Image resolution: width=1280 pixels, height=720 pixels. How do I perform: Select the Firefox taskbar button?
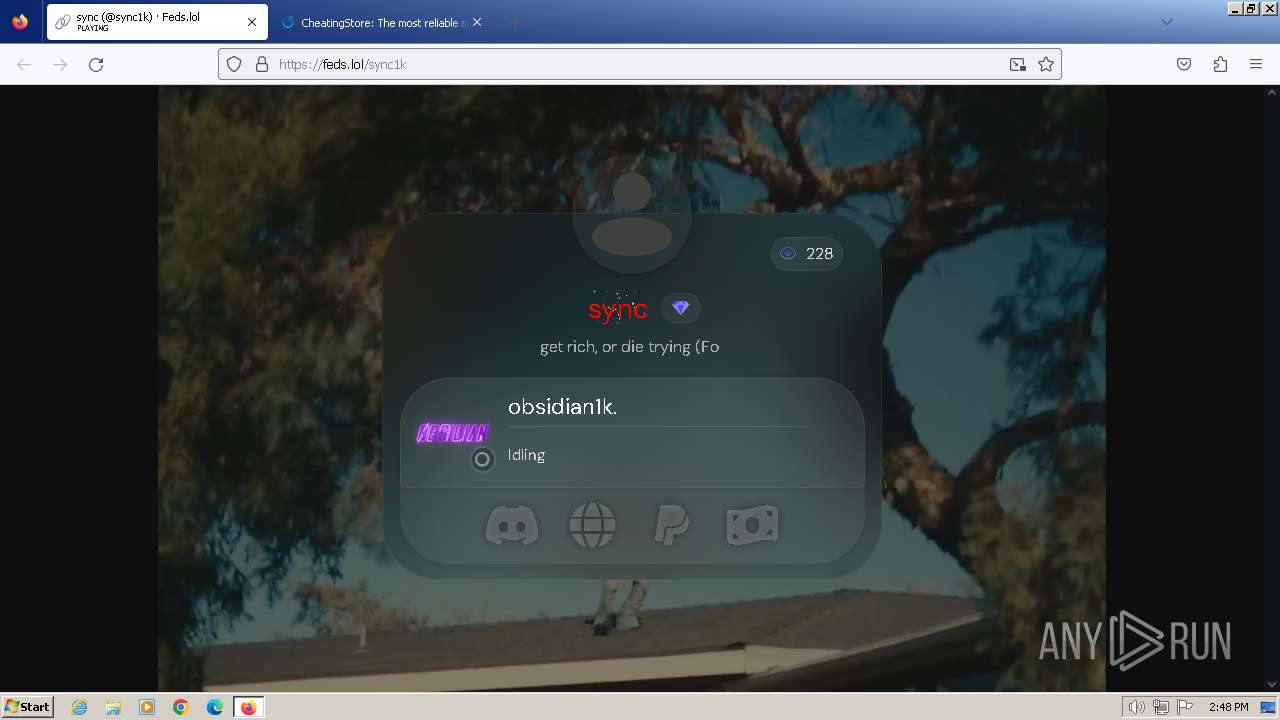(249, 707)
